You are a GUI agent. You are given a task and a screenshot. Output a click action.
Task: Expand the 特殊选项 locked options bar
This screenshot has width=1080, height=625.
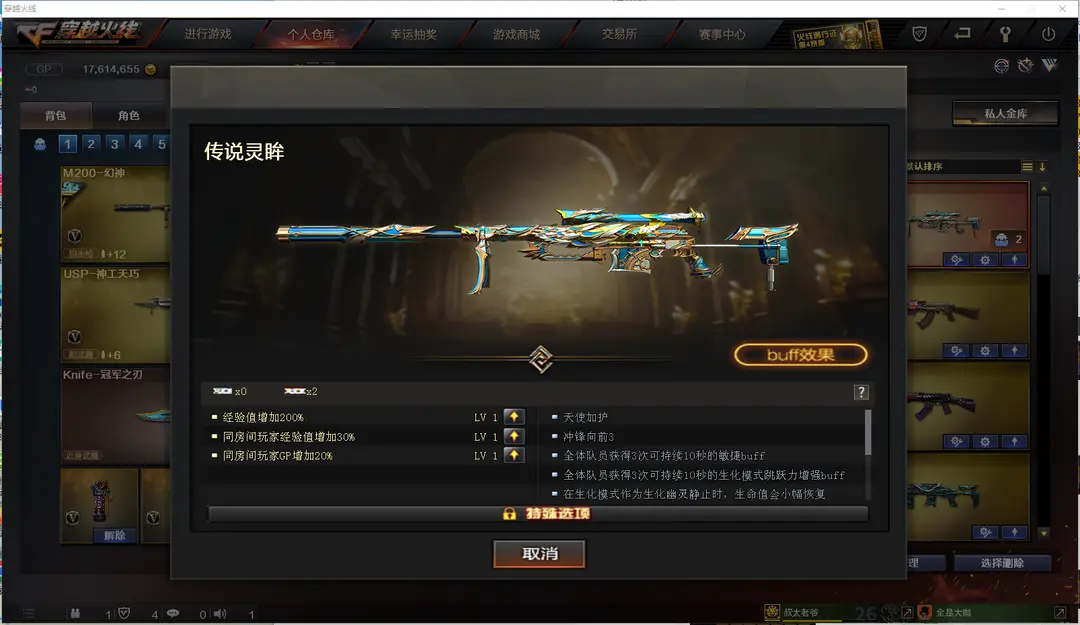point(538,514)
